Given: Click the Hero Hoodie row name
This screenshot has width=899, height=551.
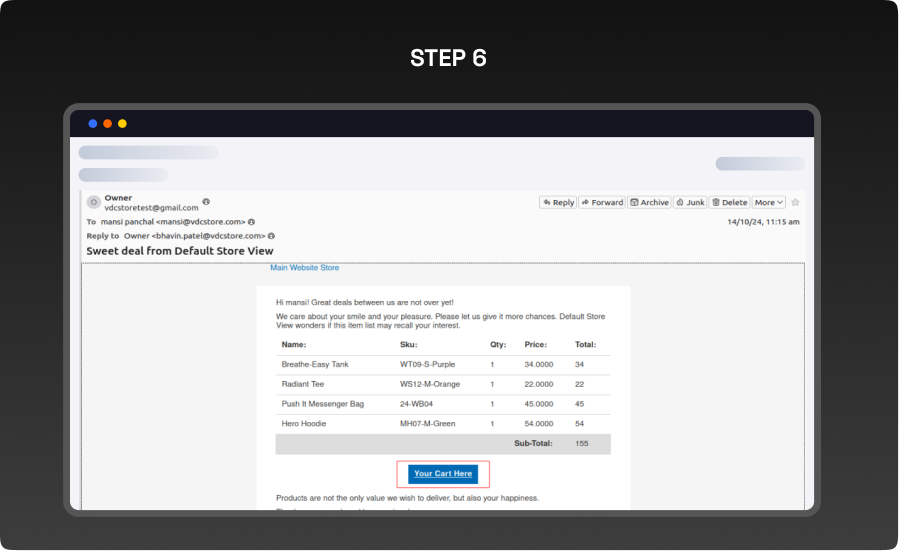Looking at the screenshot, I should 304,424.
